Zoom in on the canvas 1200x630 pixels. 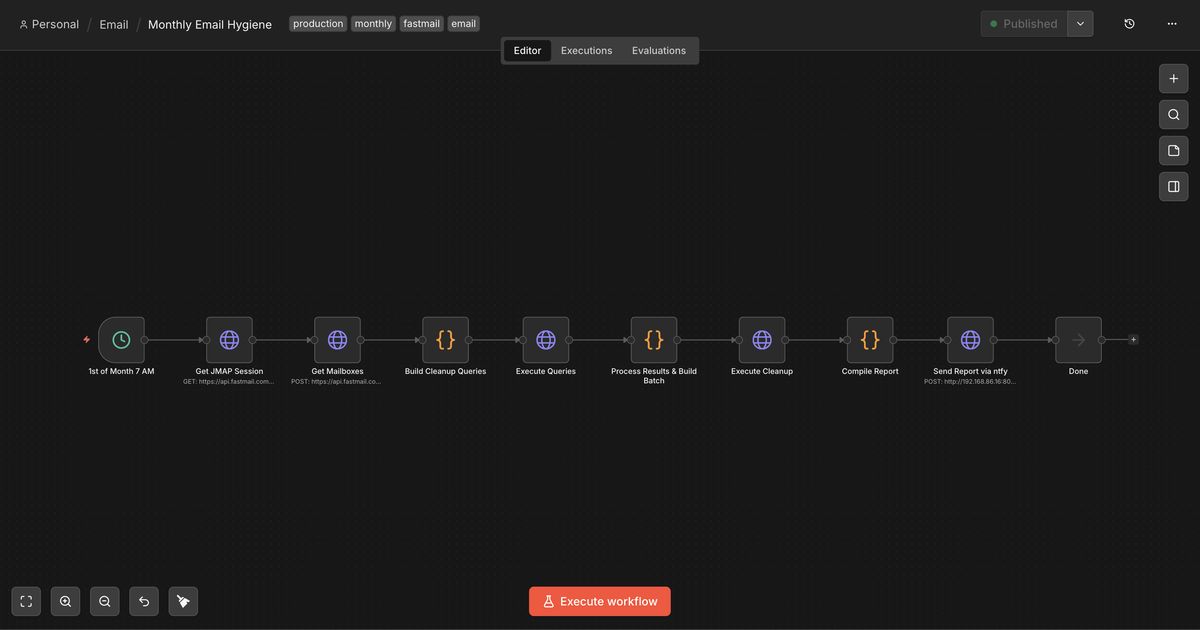(x=65, y=601)
